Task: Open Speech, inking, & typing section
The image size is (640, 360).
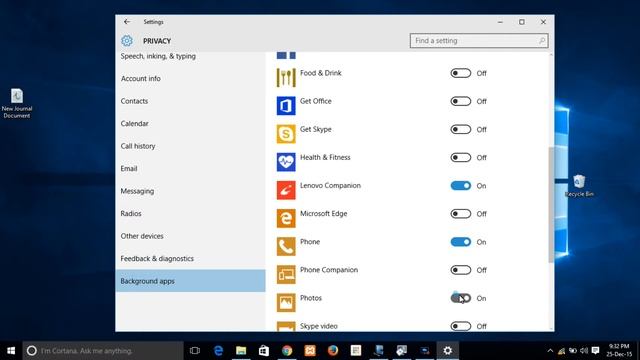Action: tap(158, 56)
